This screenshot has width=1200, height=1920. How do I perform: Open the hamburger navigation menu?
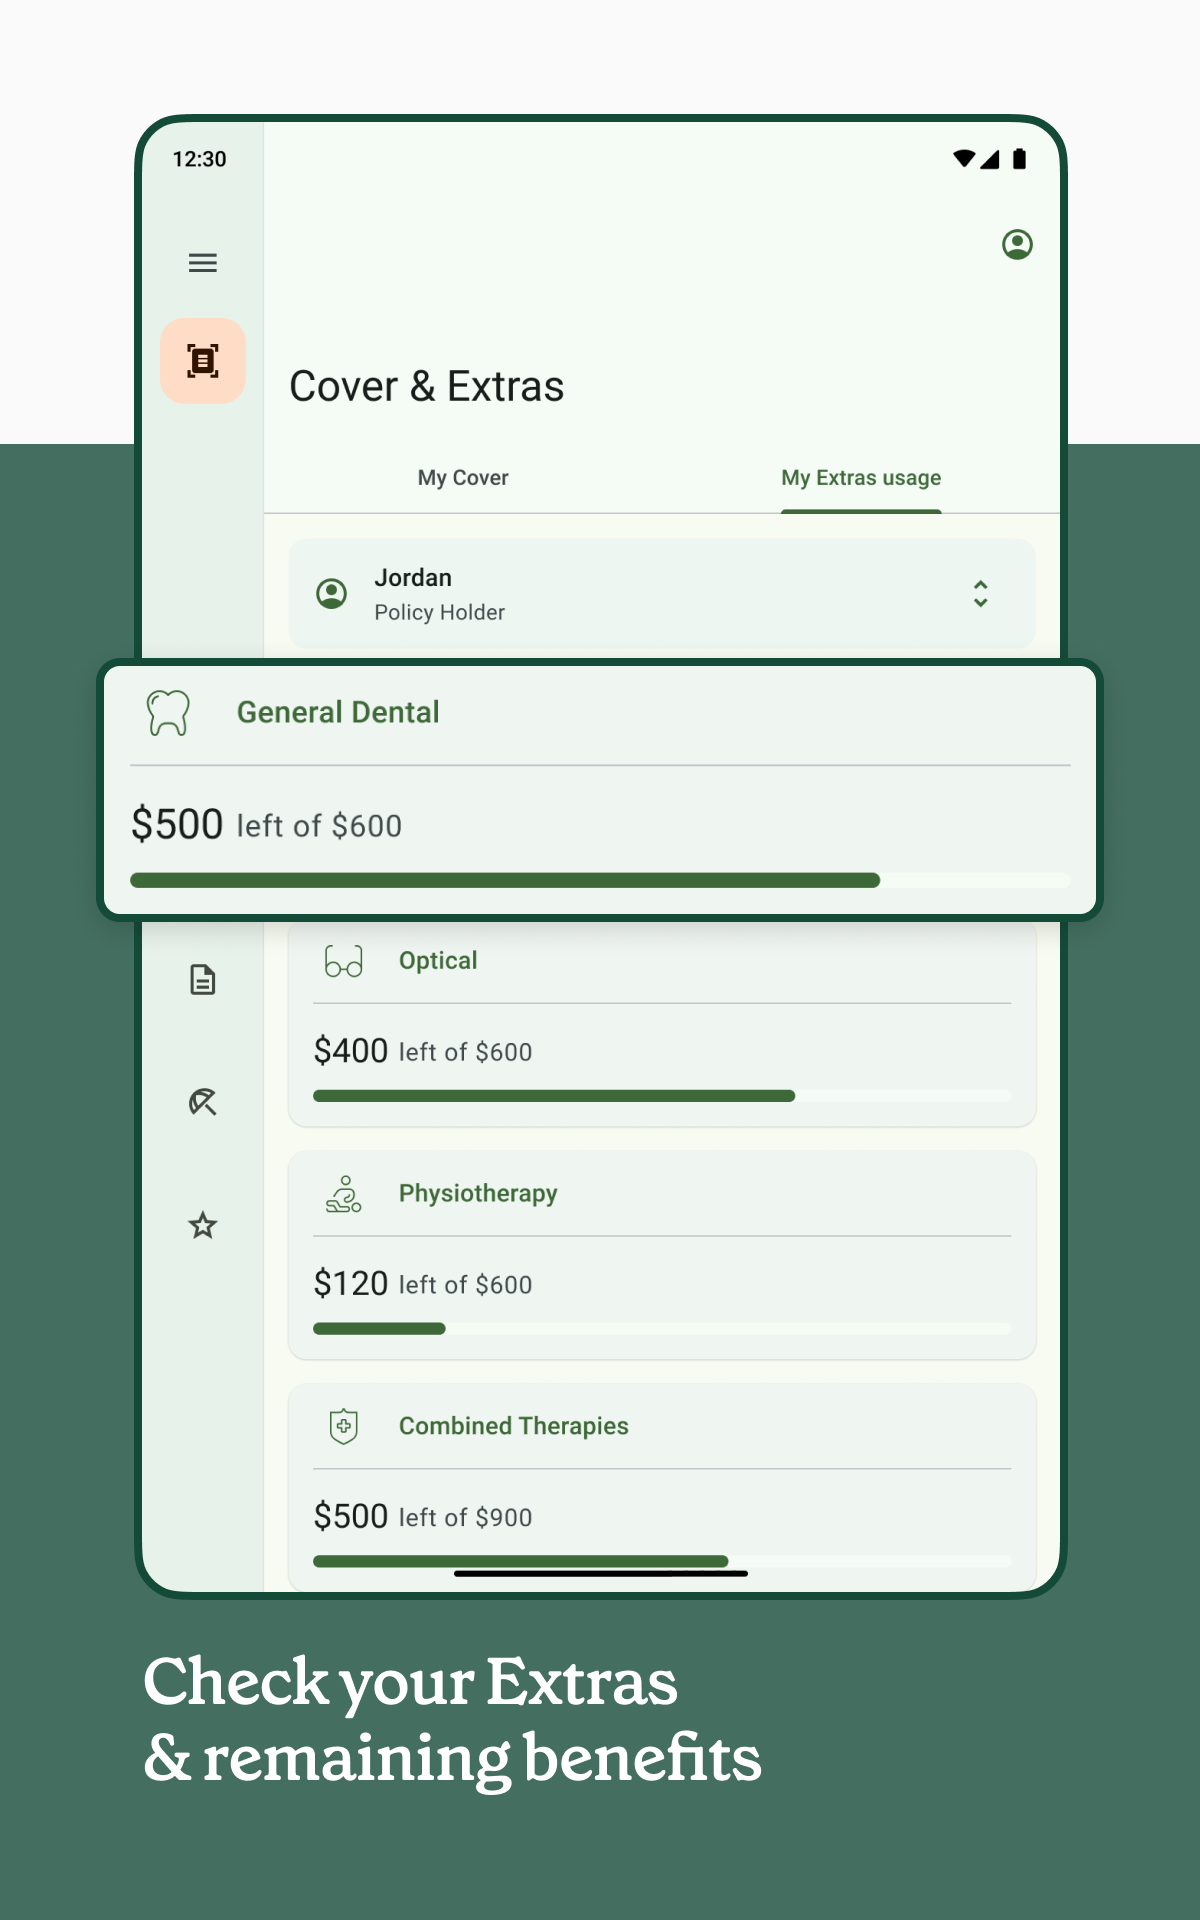pos(203,262)
